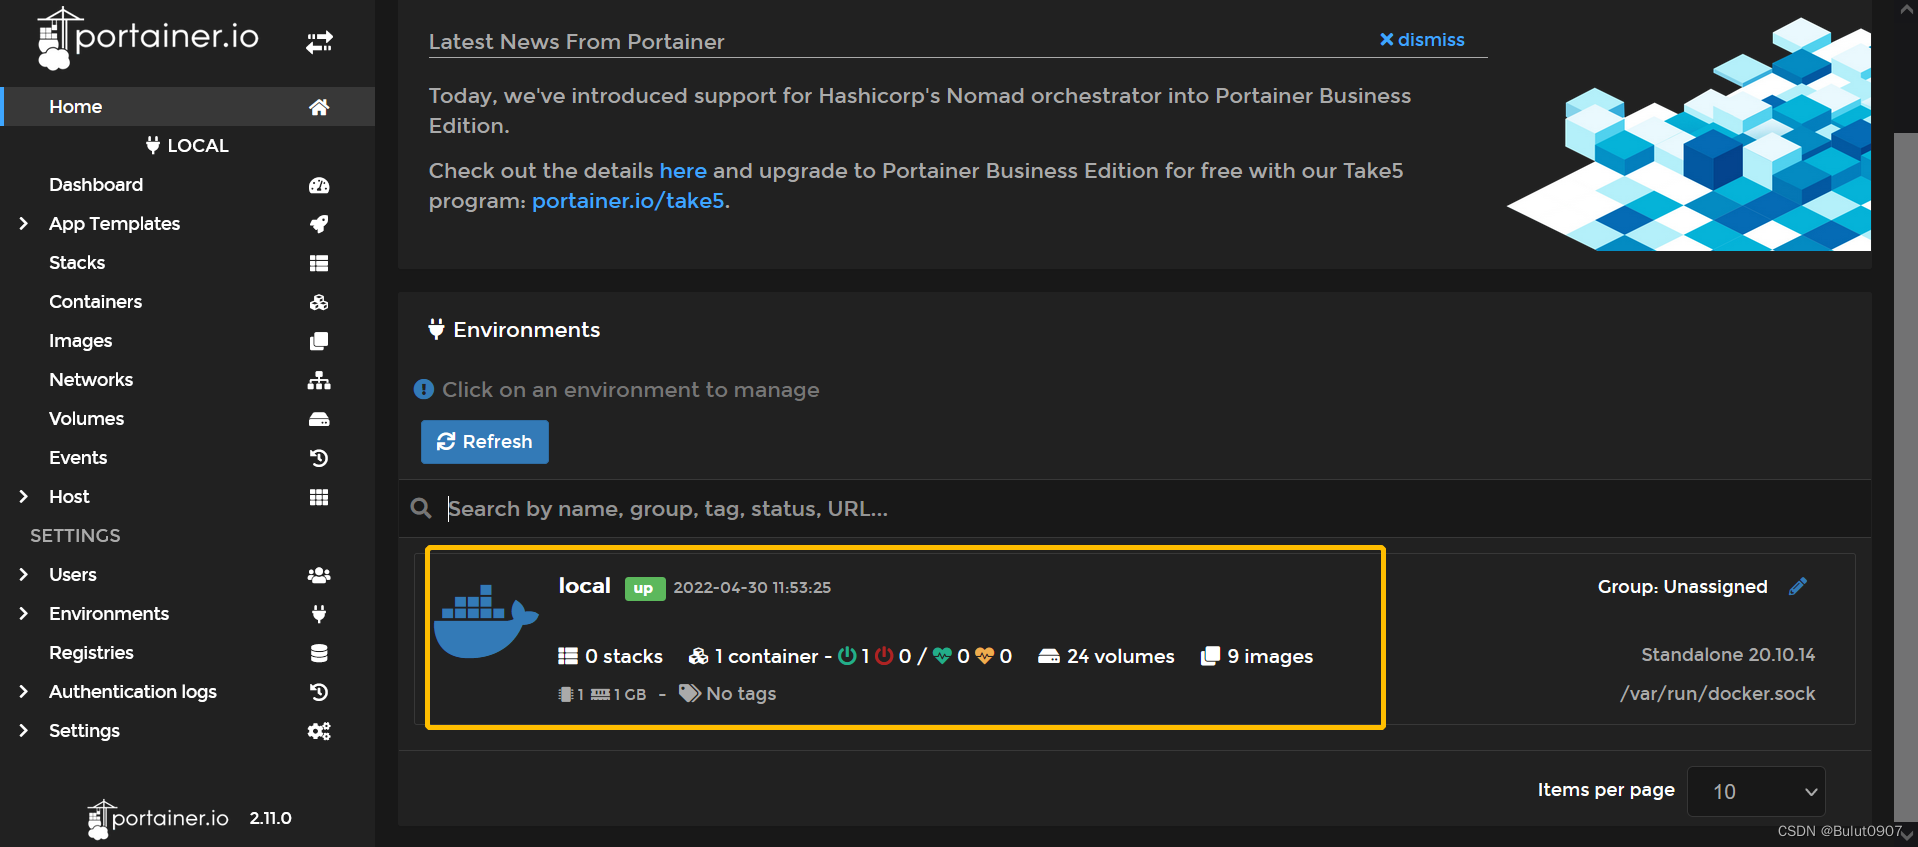
Task: Click the '24 volumes' count
Action: [x=1106, y=656]
